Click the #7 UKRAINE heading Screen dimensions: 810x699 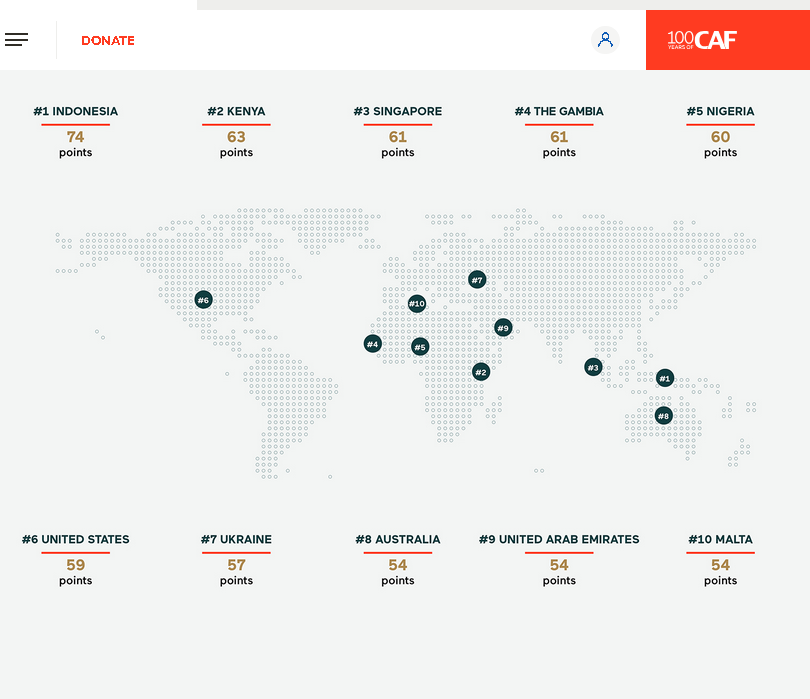pos(236,539)
